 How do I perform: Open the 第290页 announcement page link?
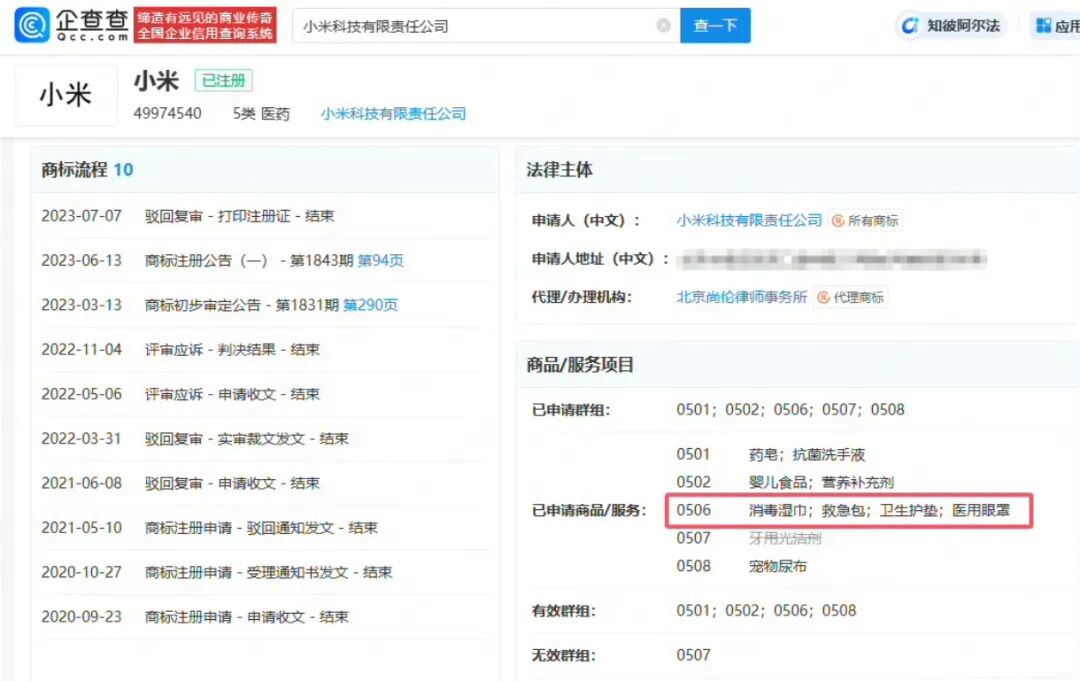click(x=371, y=305)
